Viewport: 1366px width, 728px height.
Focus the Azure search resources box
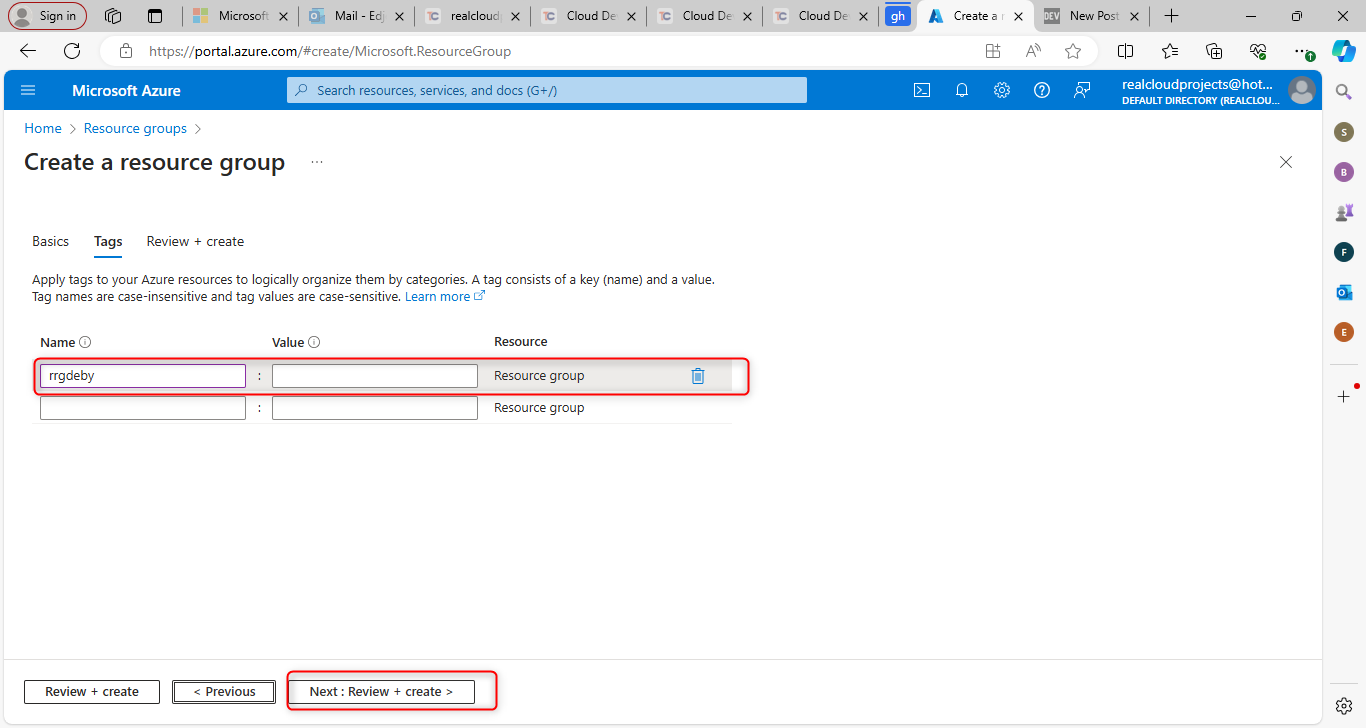coord(547,90)
